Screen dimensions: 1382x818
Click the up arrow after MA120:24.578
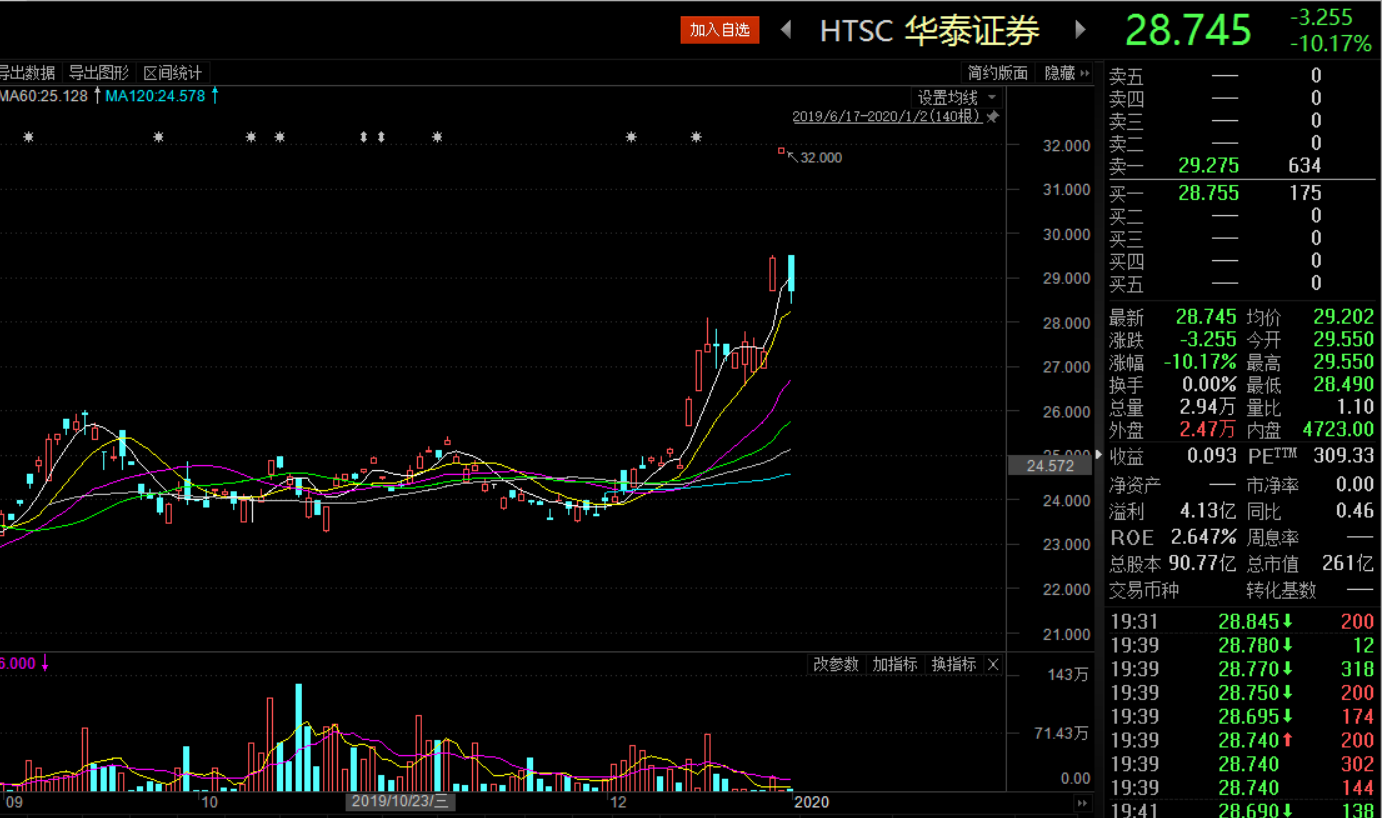click(x=215, y=96)
